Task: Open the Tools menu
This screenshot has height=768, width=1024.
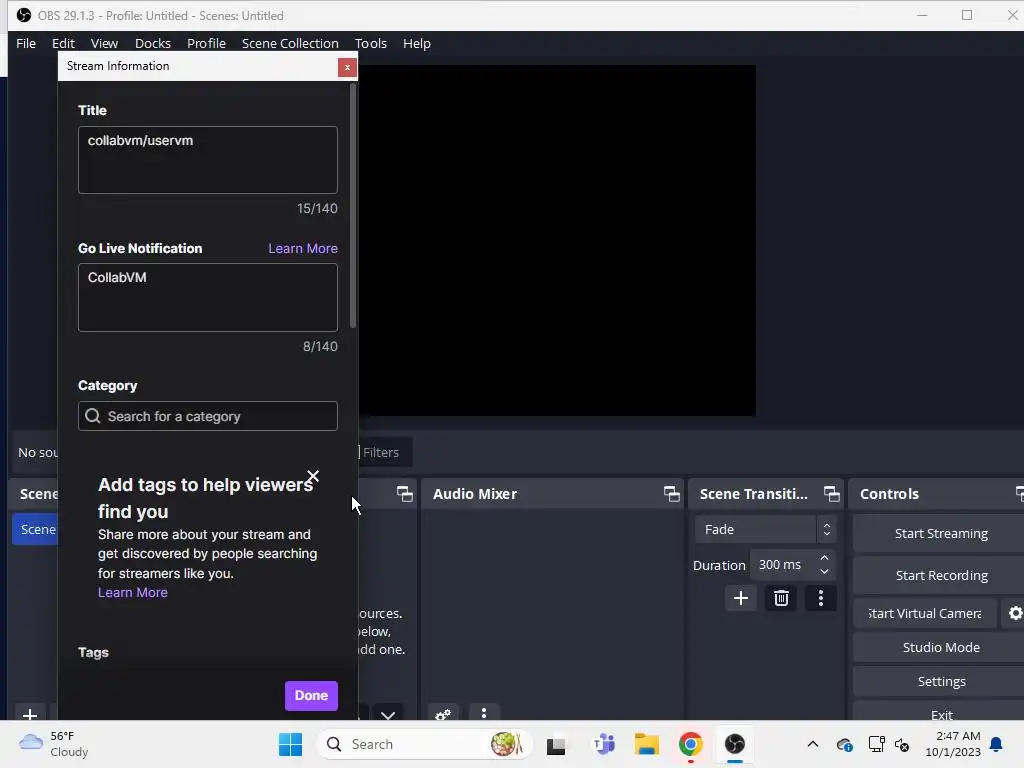Action: [371, 43]
